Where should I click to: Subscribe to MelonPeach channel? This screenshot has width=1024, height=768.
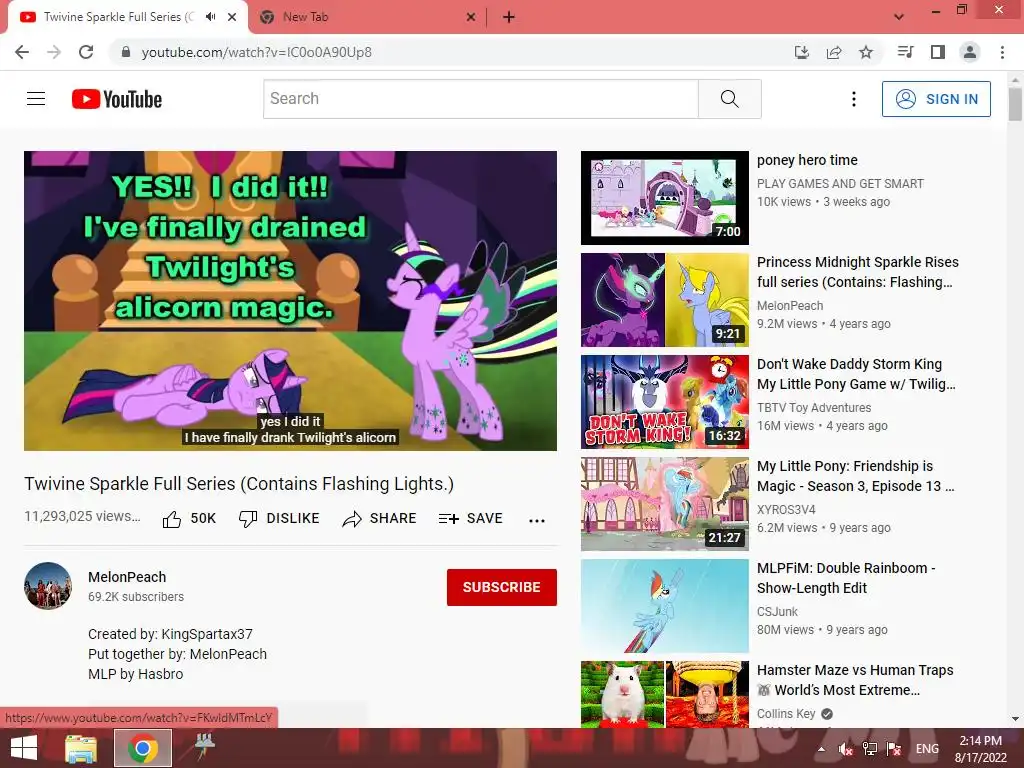pos(502,587)
